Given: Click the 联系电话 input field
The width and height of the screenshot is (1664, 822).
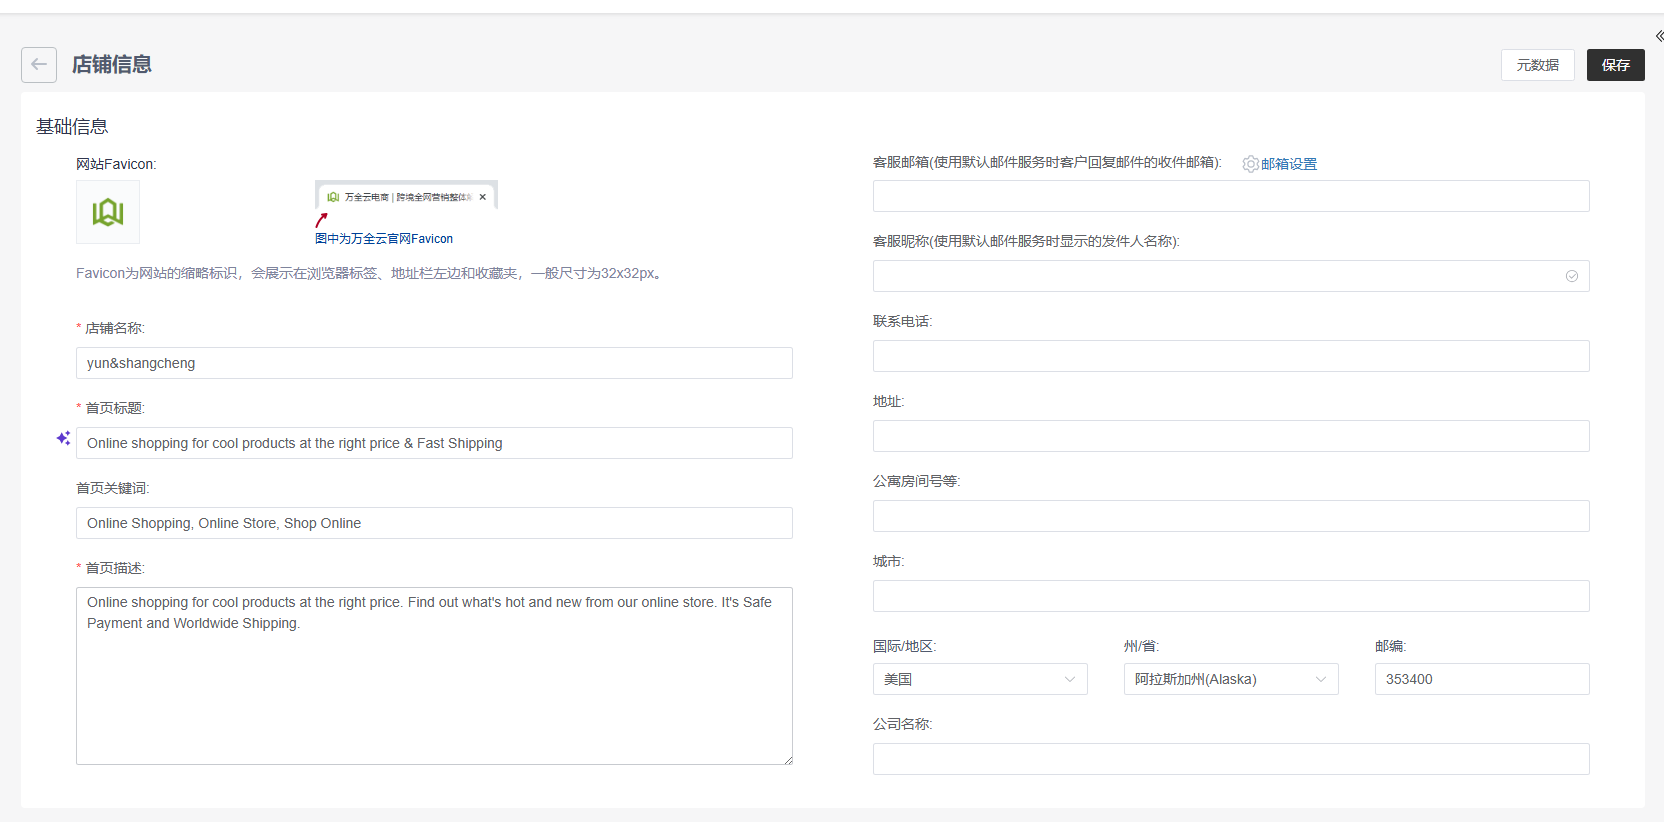Looking at the screenshot, I should 1230,356.
